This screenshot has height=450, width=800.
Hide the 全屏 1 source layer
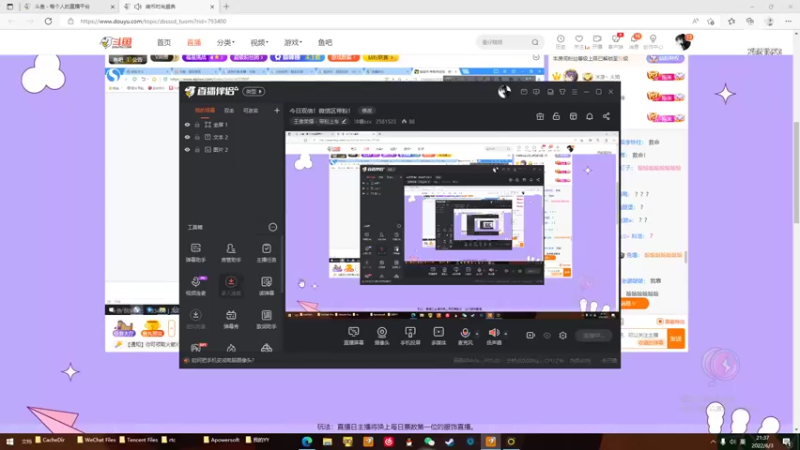(187, 124)
